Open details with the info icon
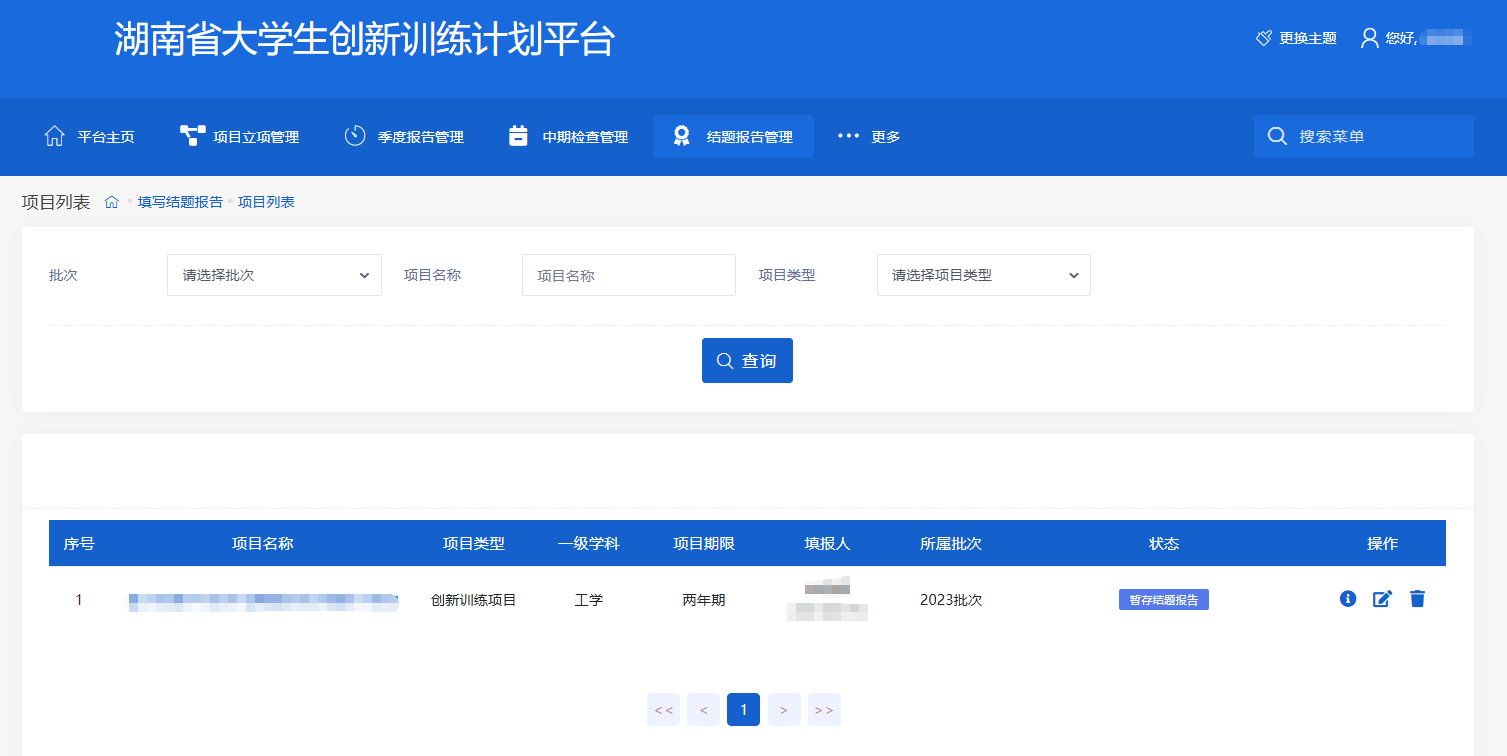This screenshot has width=1507, height=756. coord(1348,599)
